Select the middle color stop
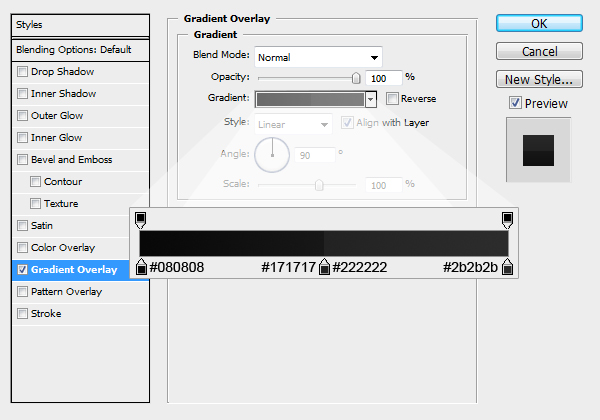Image resolution: width=600 pixels, height=420 pixels. tap(324, 266)
